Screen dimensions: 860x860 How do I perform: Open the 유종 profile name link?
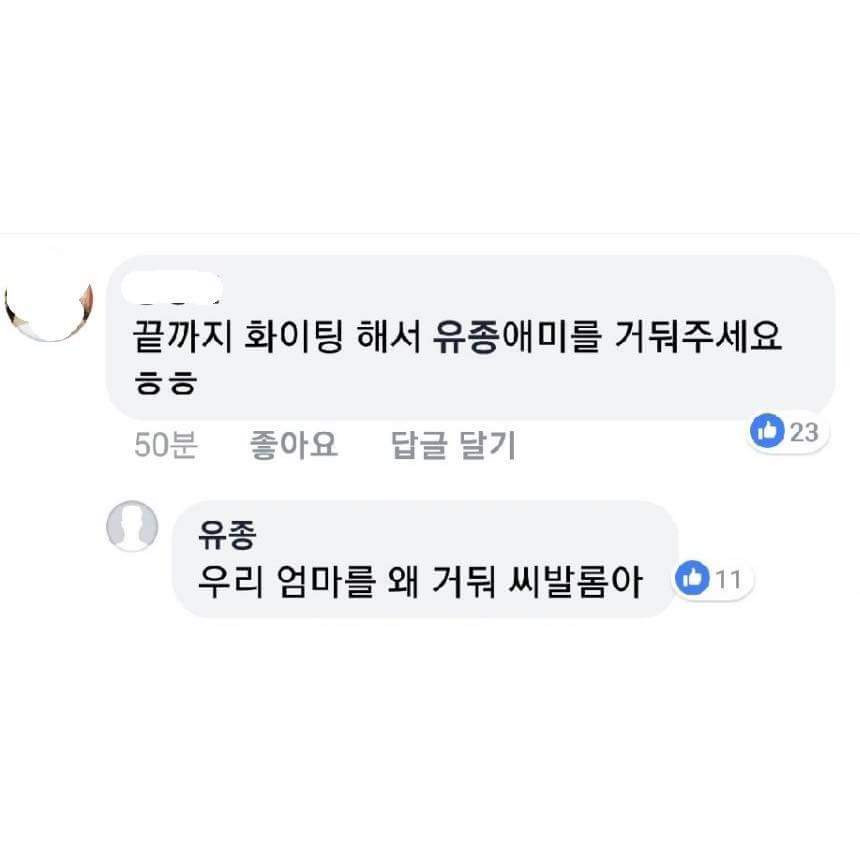click(226, 537)
